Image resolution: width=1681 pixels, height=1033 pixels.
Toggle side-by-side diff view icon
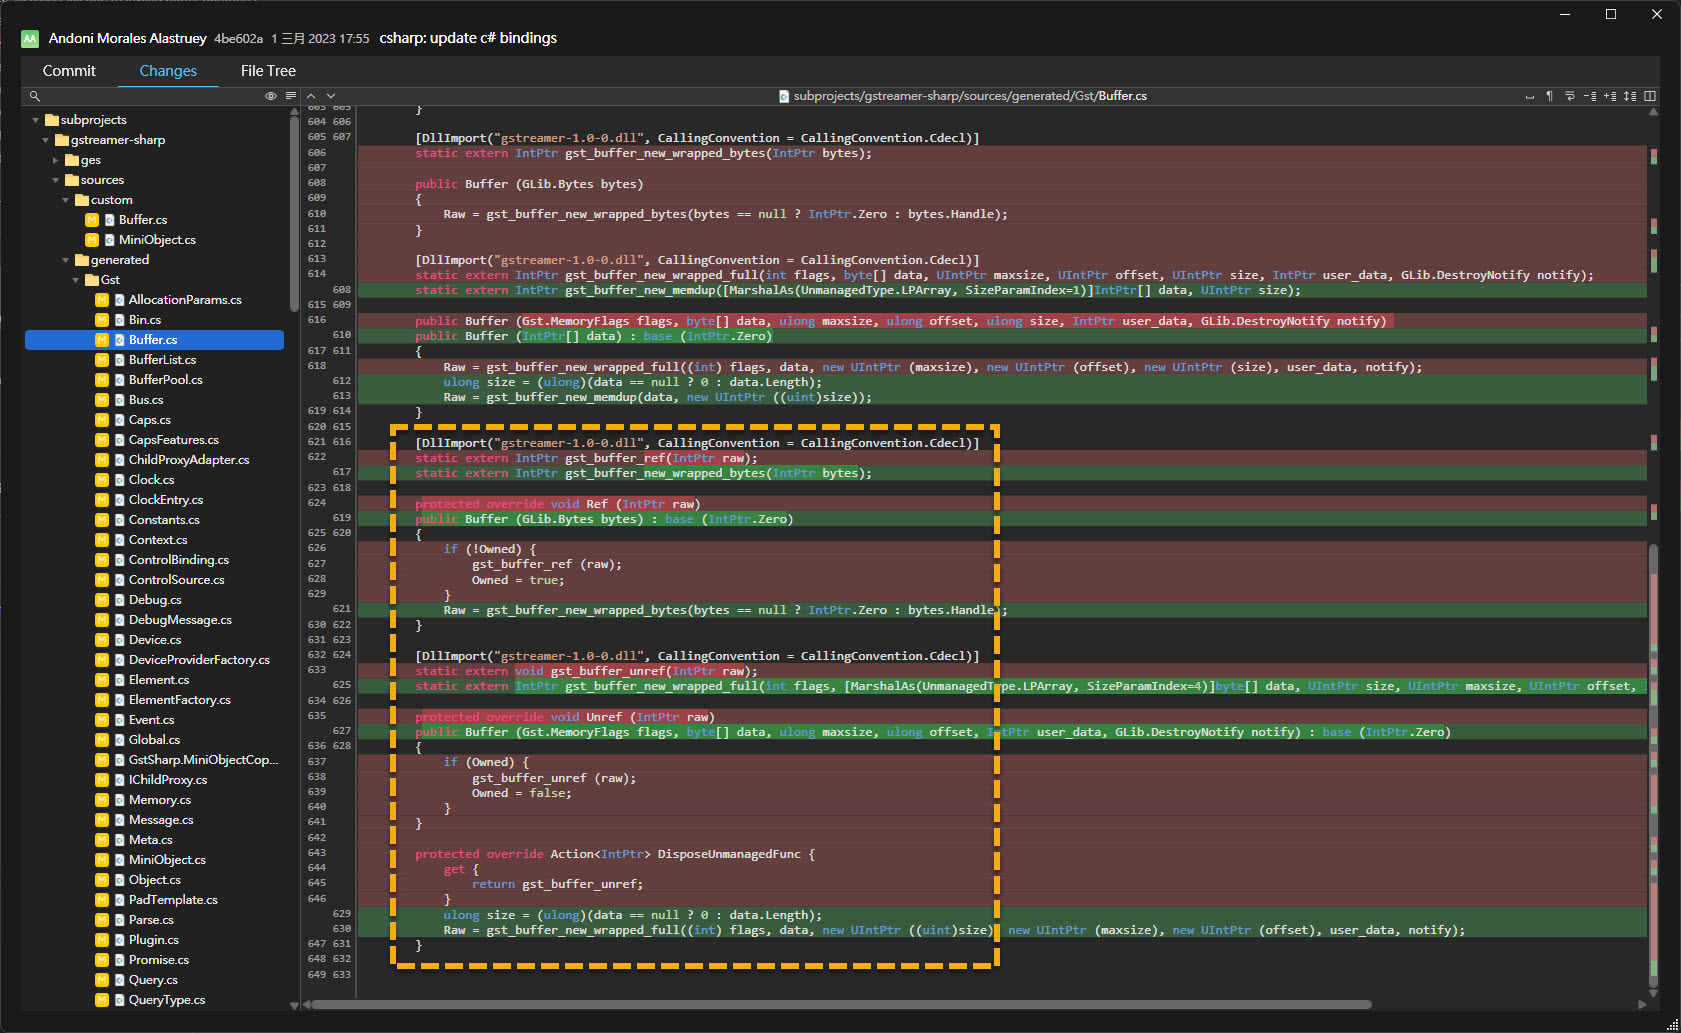click(1650, 96)
